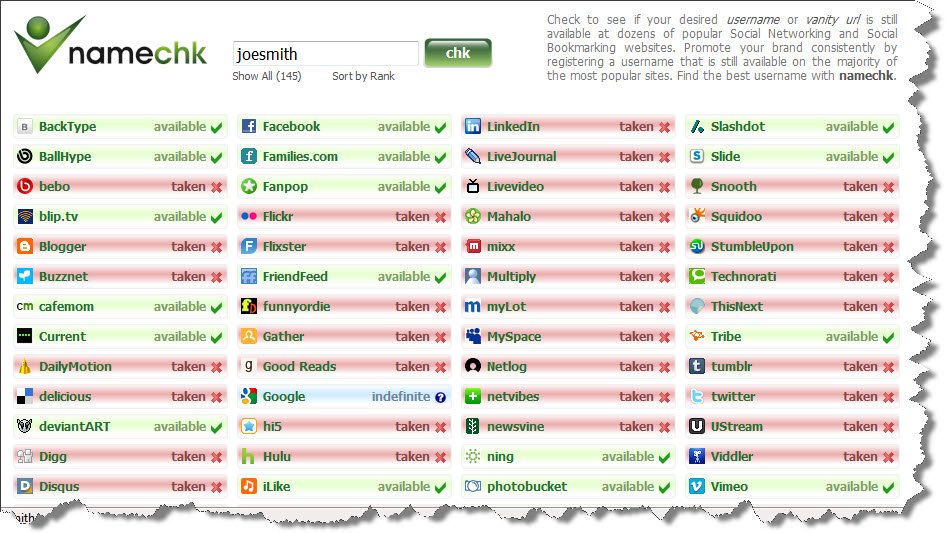Image resolution: width=946 pixels, height=533 pixels.
Task: Click the red X next to Digg
Action: pyautogui.click(x=217, y=457)
